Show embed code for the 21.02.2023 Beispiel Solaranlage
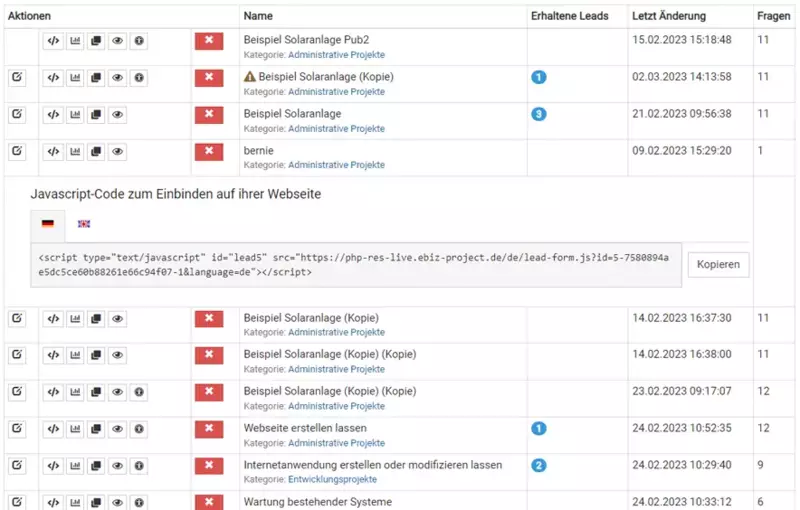Screen dimensions: 800x510 click(54, 114)
